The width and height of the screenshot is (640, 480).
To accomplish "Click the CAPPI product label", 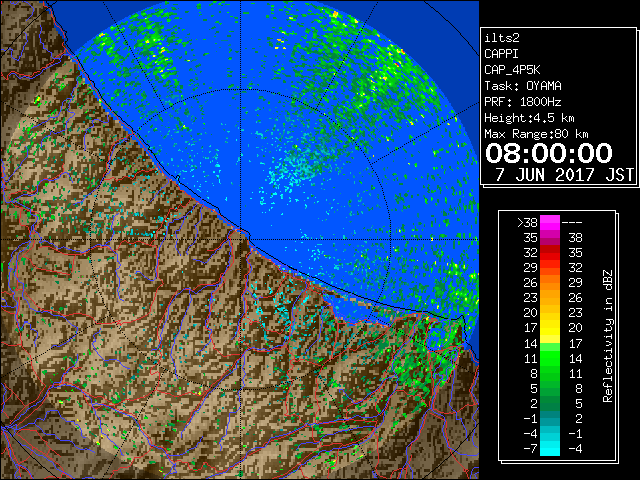I will (x=501, y=54).
